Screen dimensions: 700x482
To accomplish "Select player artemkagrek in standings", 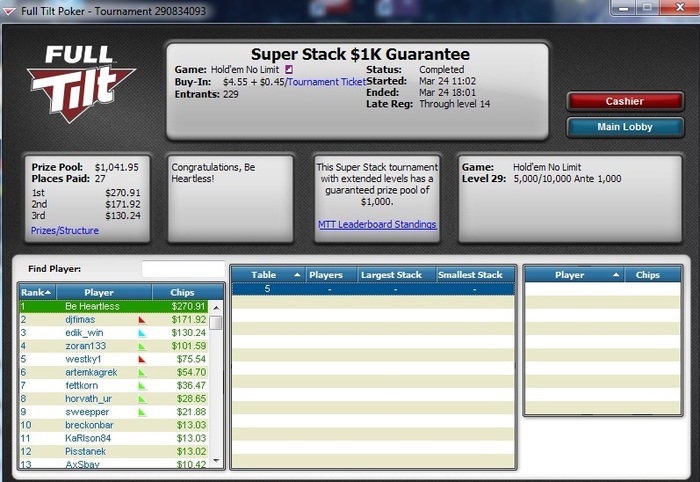I will click(114, 373).
